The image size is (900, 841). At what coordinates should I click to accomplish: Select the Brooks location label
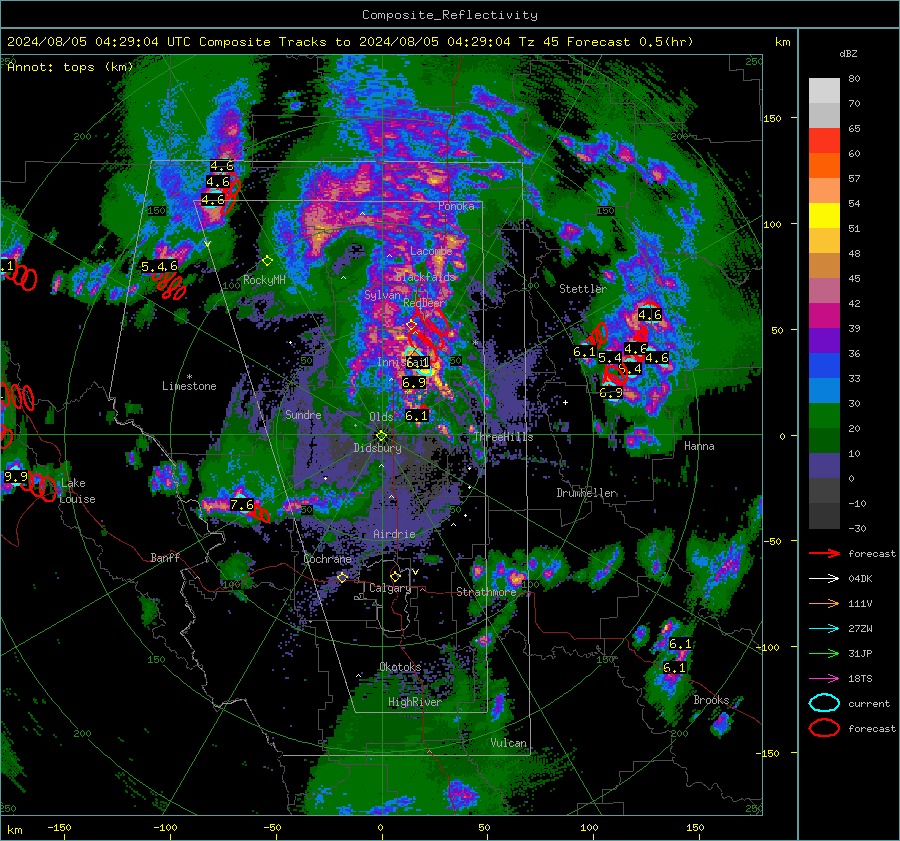click(x=711, y=700)
